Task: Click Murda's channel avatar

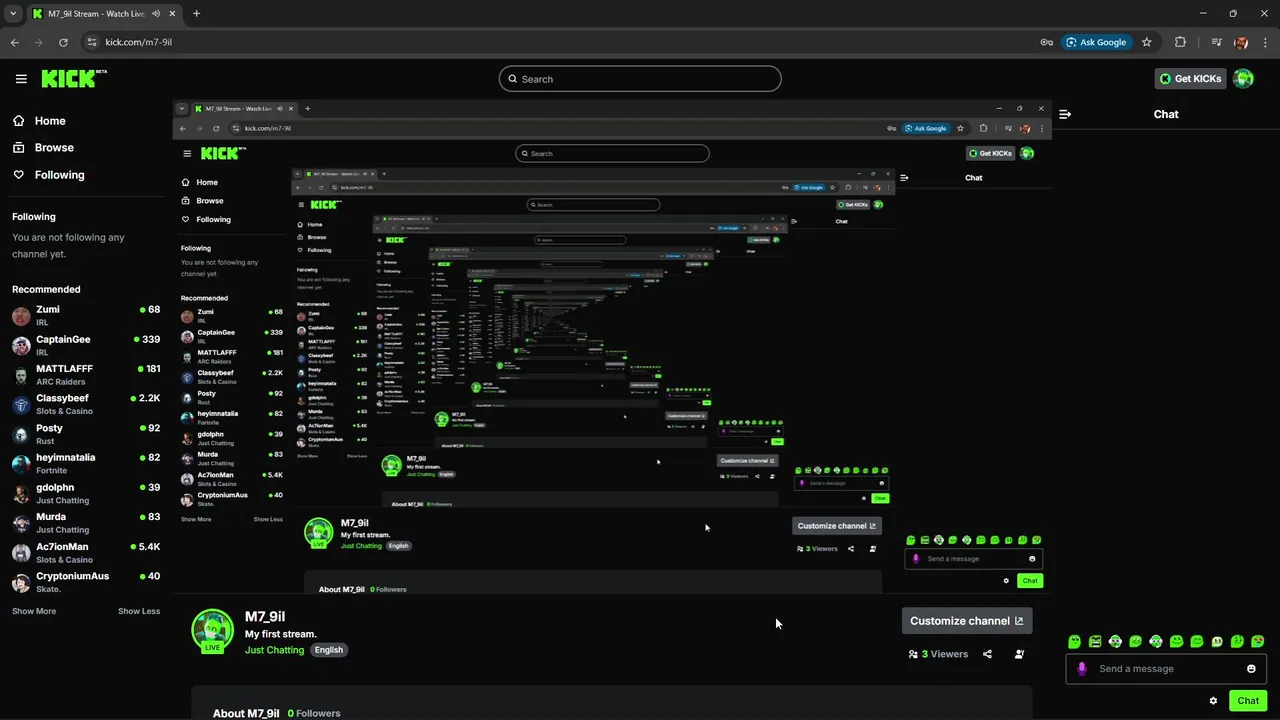Action: [x=21, y=523]
